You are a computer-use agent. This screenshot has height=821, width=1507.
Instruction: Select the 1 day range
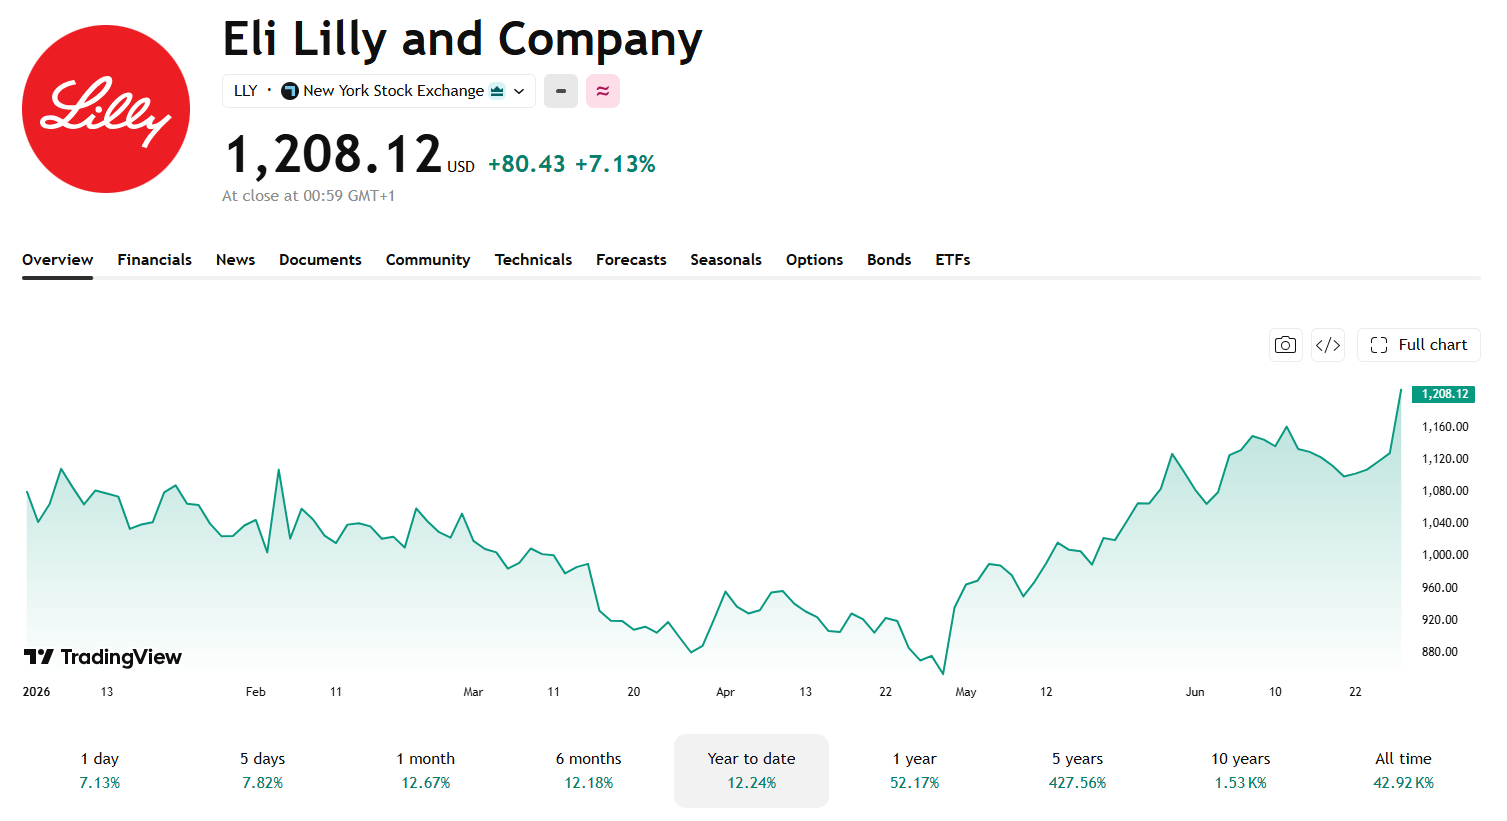point(100,771)
